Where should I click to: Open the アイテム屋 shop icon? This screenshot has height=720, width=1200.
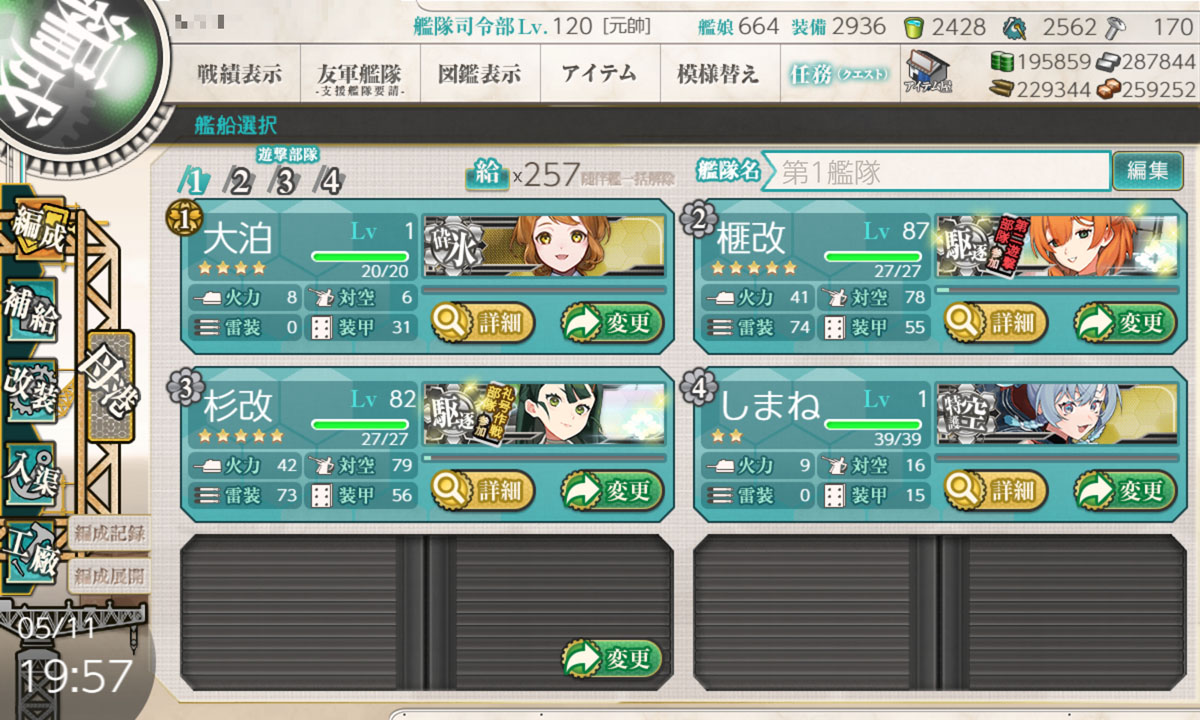[928, 72]
